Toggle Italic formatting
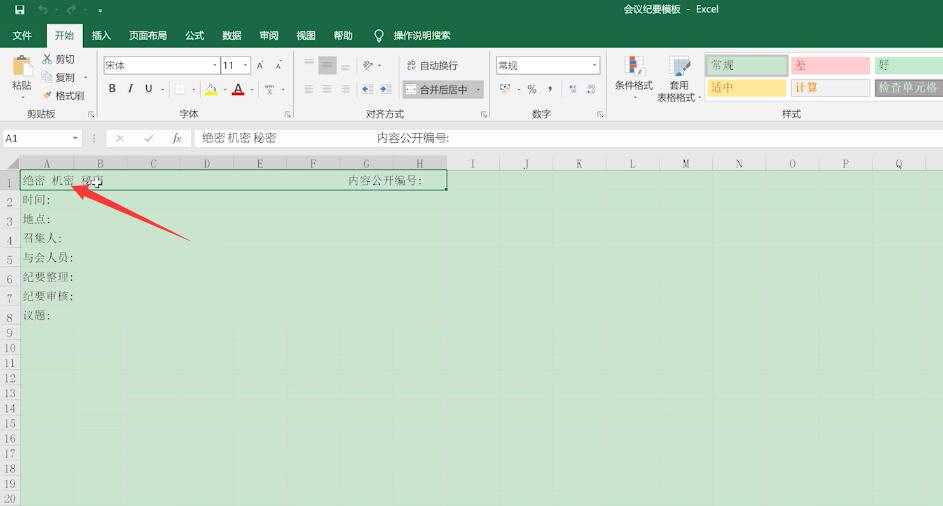The image size is (943, 506). 131,89
